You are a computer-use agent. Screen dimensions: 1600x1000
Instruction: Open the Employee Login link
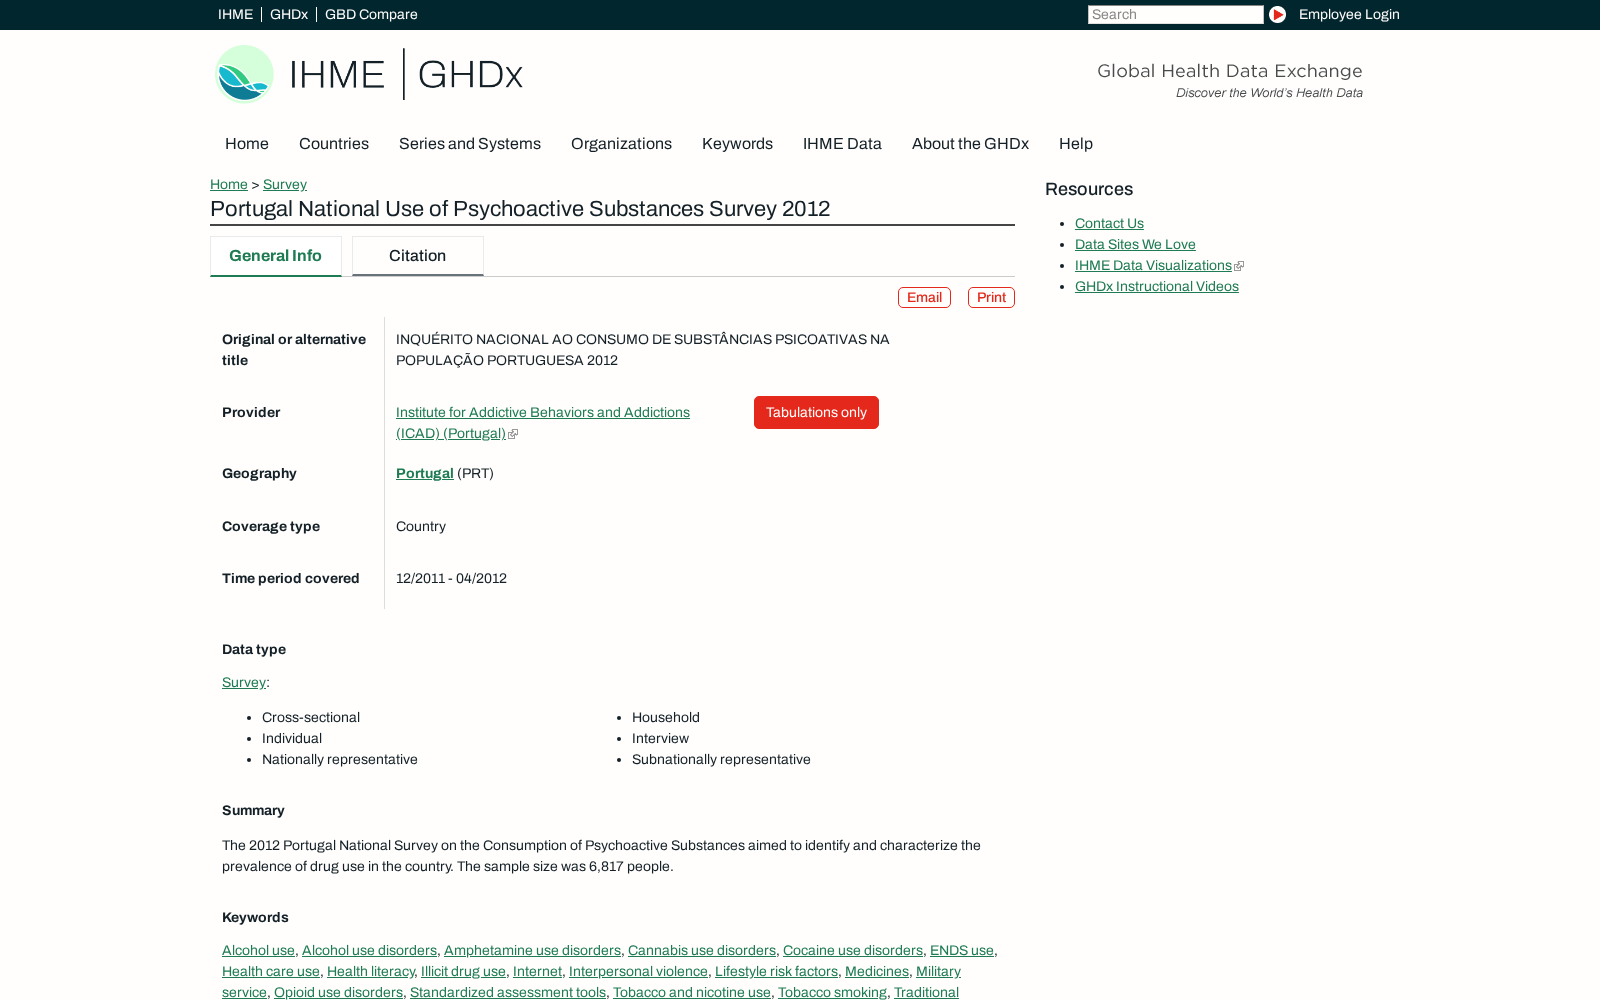click(1349, 14)
